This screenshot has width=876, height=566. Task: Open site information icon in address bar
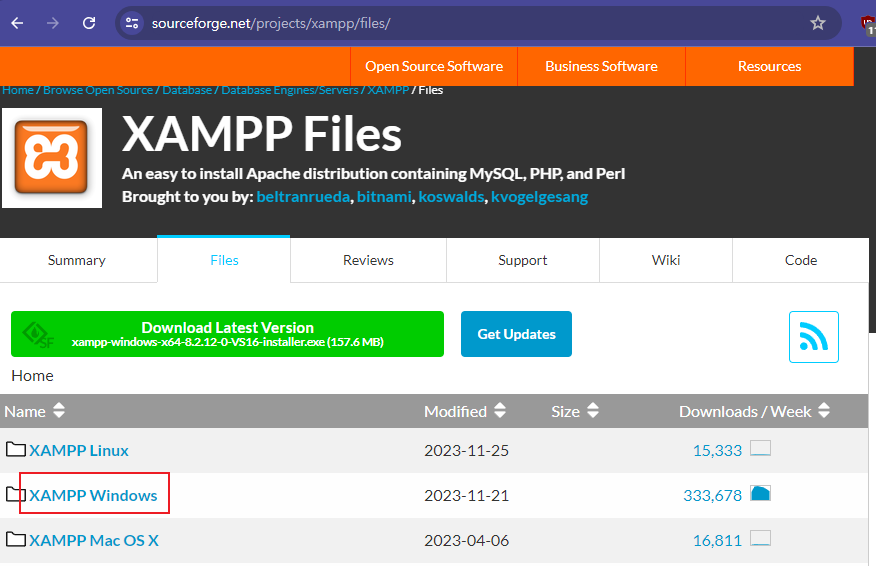132,23
